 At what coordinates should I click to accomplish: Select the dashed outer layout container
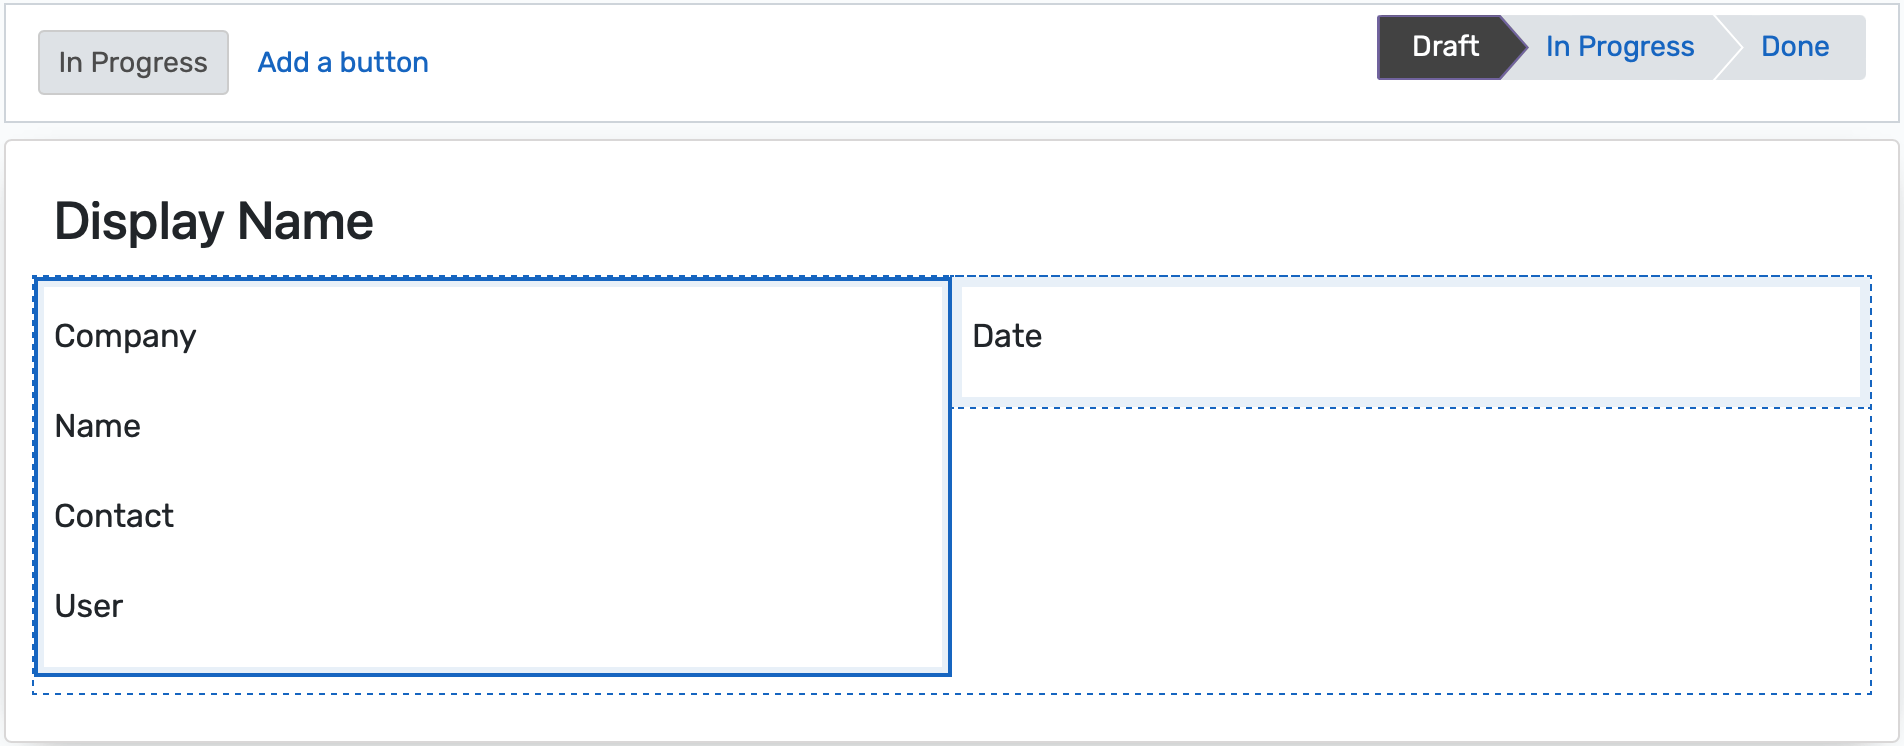coord(950,690)
